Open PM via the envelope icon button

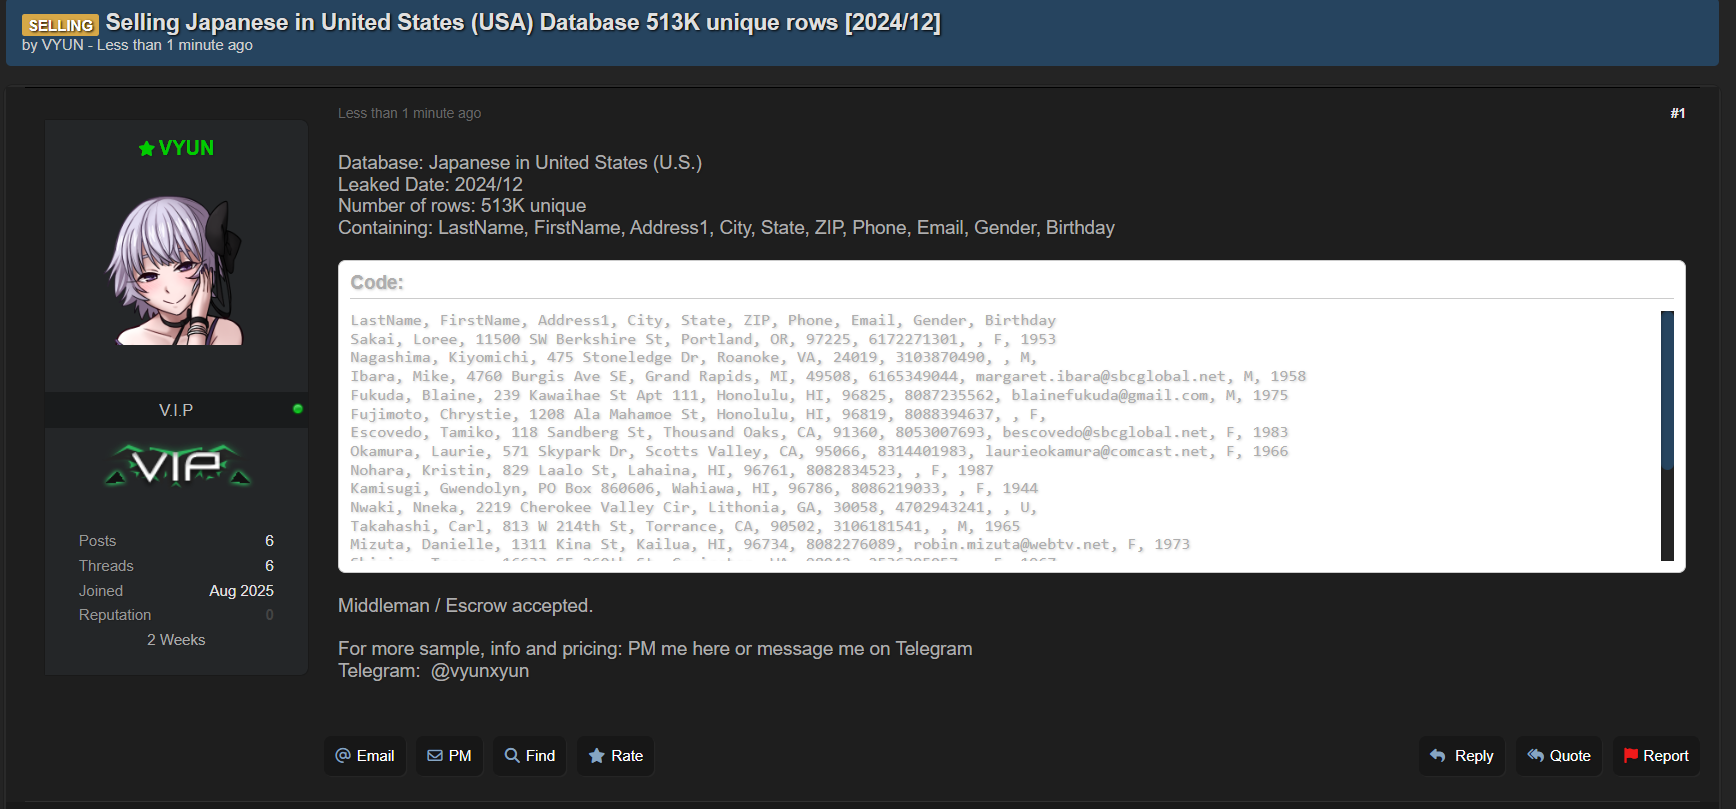pyautogui.click(x=449, y=756)
